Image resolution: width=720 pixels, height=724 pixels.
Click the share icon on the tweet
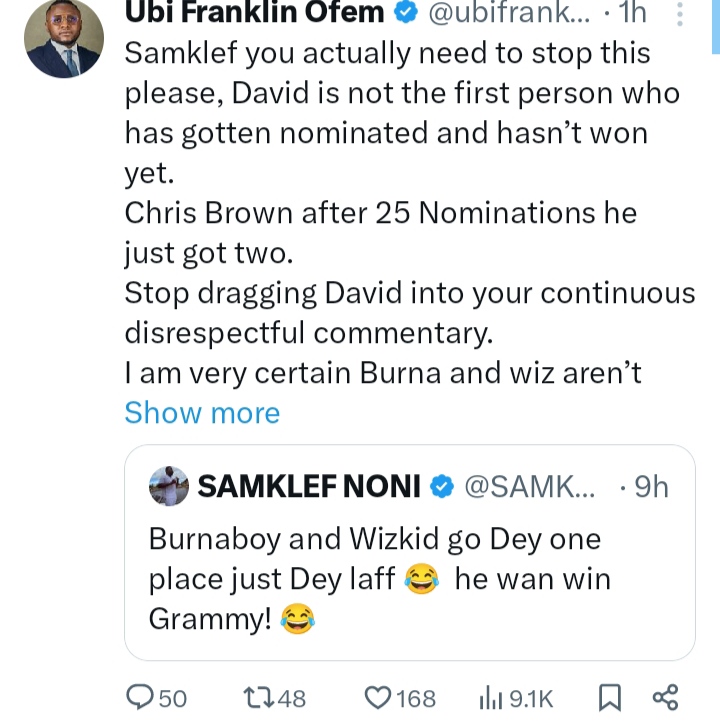(665, 698)
